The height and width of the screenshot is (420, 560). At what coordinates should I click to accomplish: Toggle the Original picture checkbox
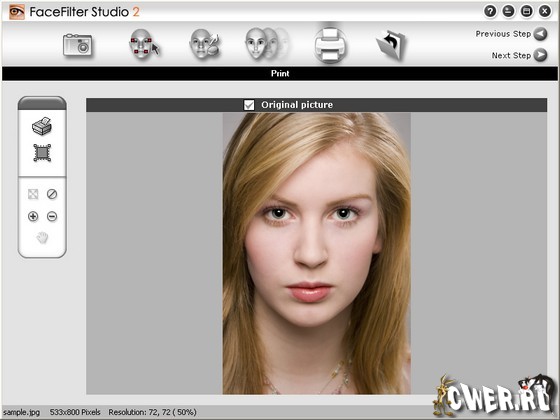pyautogui.click(x=249, y=105)
